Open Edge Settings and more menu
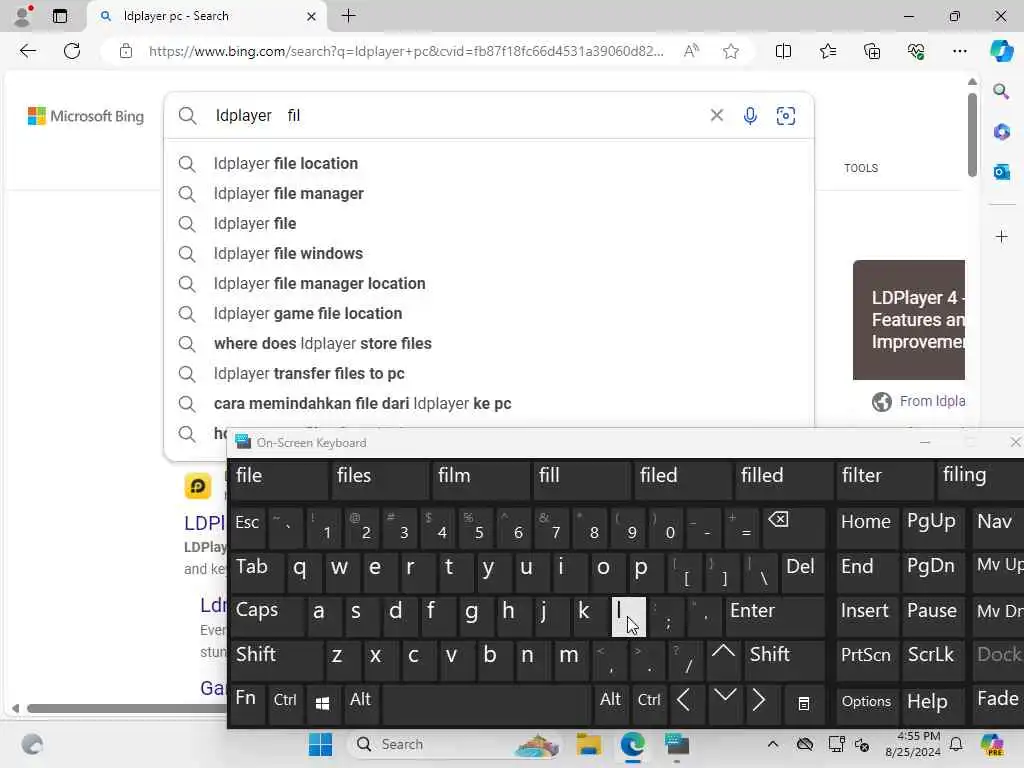The width and height of the screenshot is (1024, 768). [959, 51]
